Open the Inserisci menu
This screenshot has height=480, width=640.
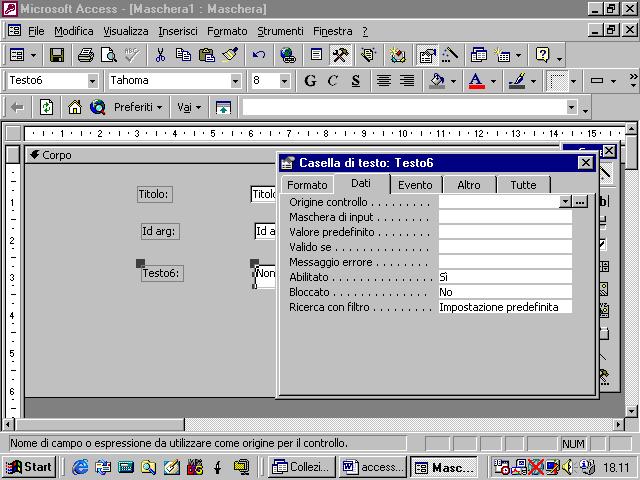pyautogui.click(x=178, y=31)
